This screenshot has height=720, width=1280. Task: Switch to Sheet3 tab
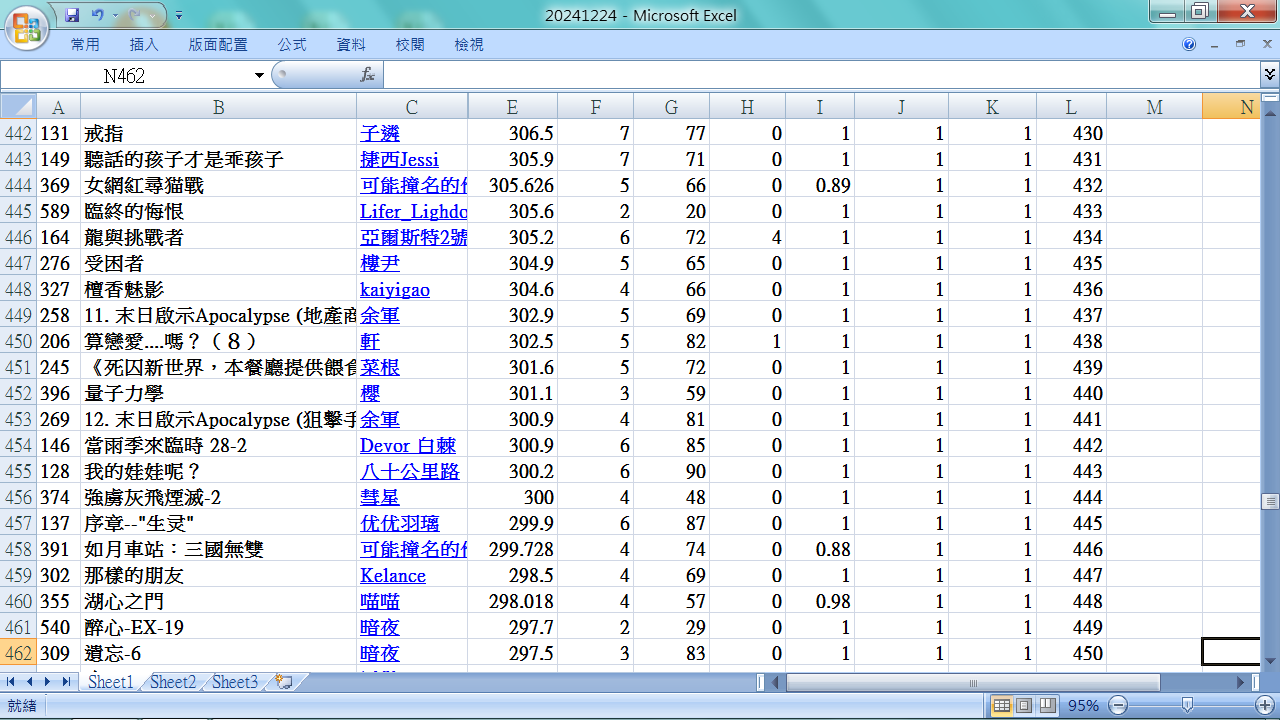point(235,682)
